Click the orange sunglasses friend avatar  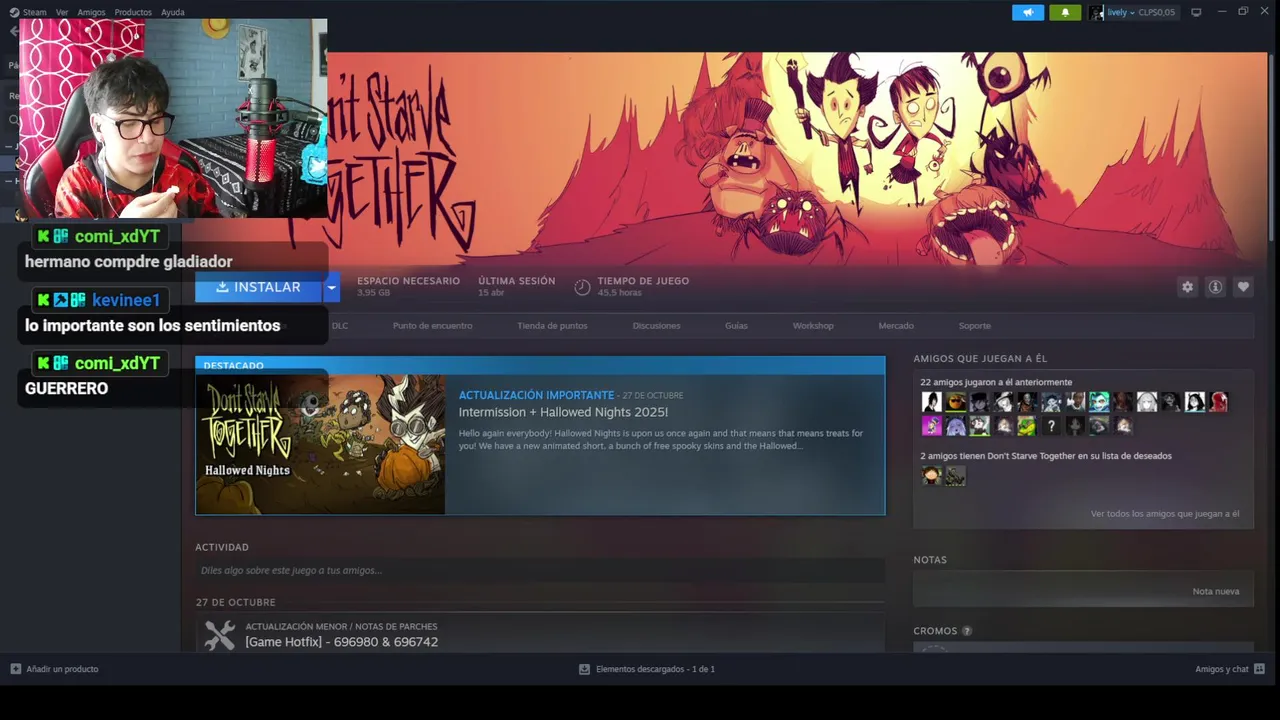956,402
